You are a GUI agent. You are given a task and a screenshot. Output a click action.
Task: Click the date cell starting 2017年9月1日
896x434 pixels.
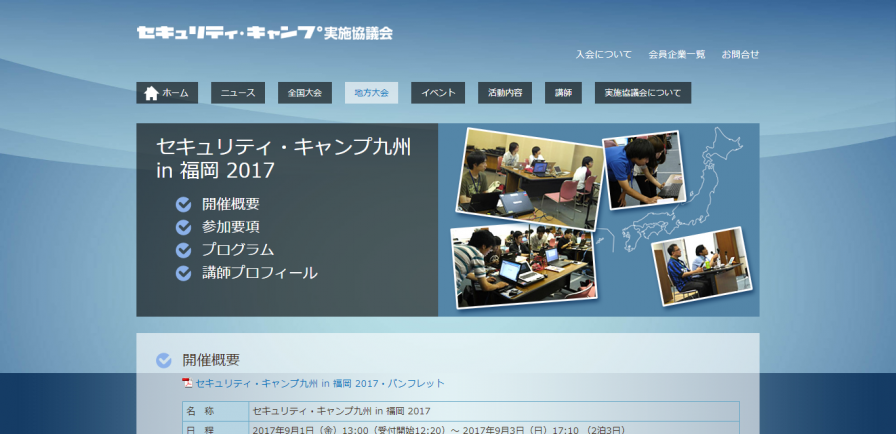click(494, 428)
